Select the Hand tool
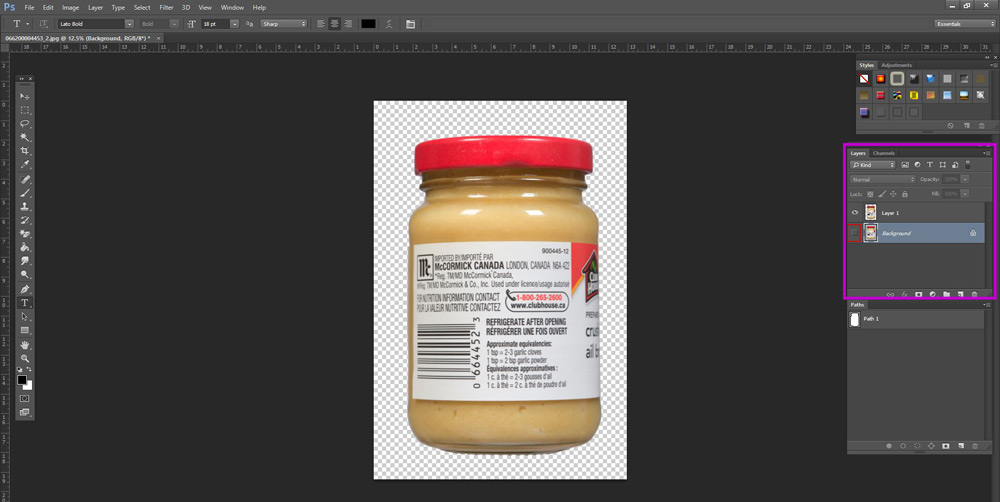This screenshot has width=1000, height=502. (x=25, y=345)
